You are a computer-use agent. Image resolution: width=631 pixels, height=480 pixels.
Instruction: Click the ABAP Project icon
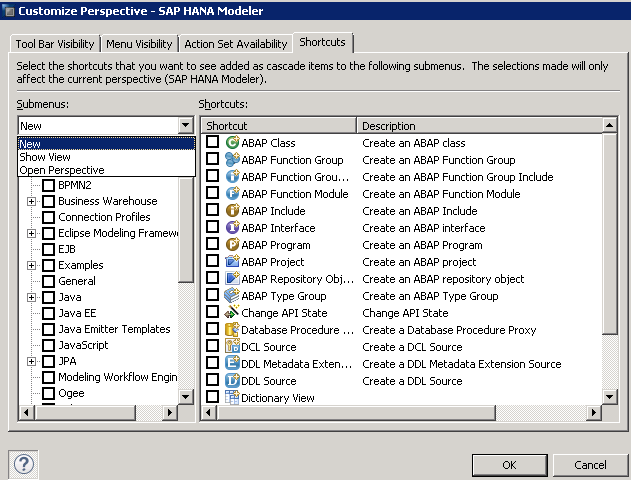tap(232, 262)
